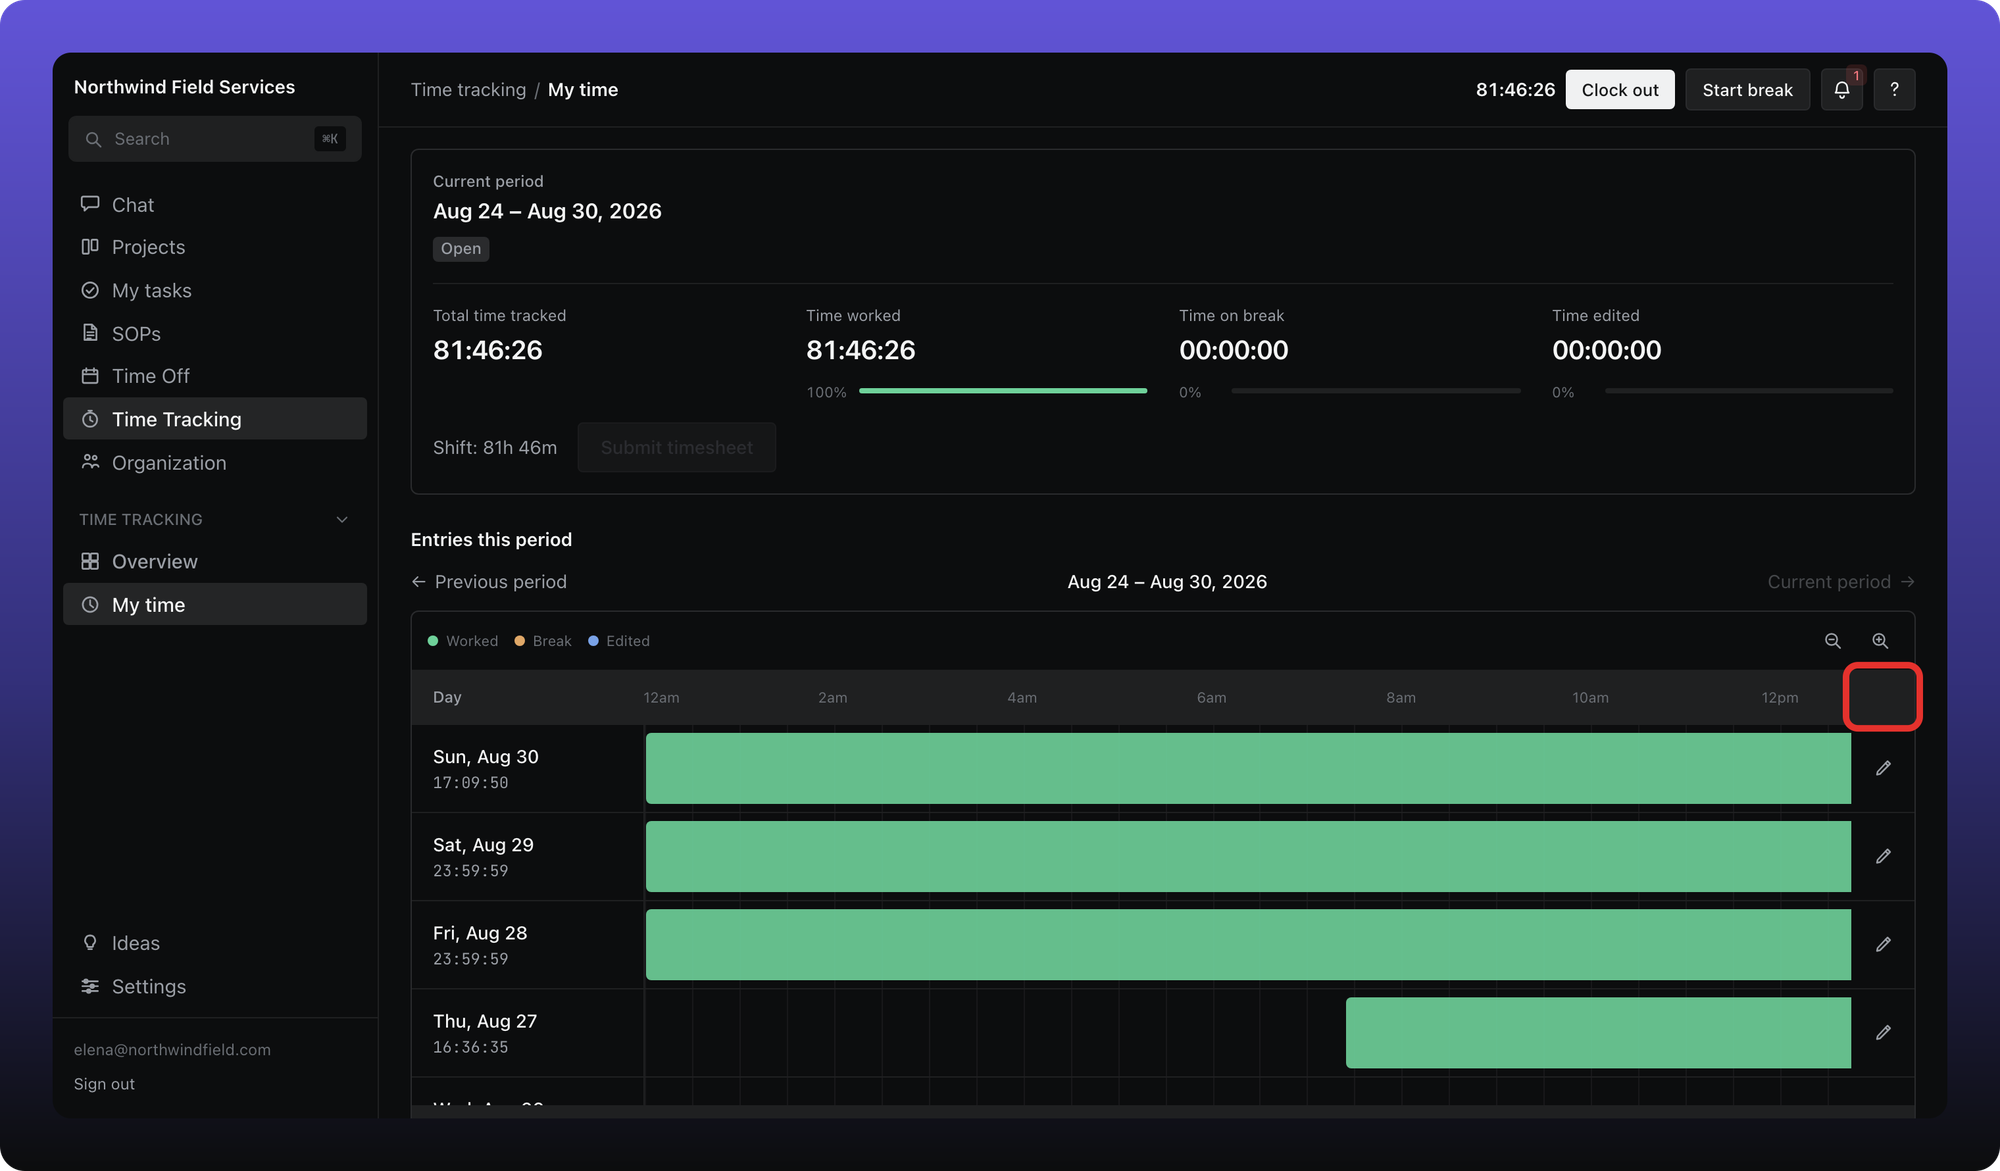
Task: Click the Time Off calendar icon
Action: tap(90, 376)
